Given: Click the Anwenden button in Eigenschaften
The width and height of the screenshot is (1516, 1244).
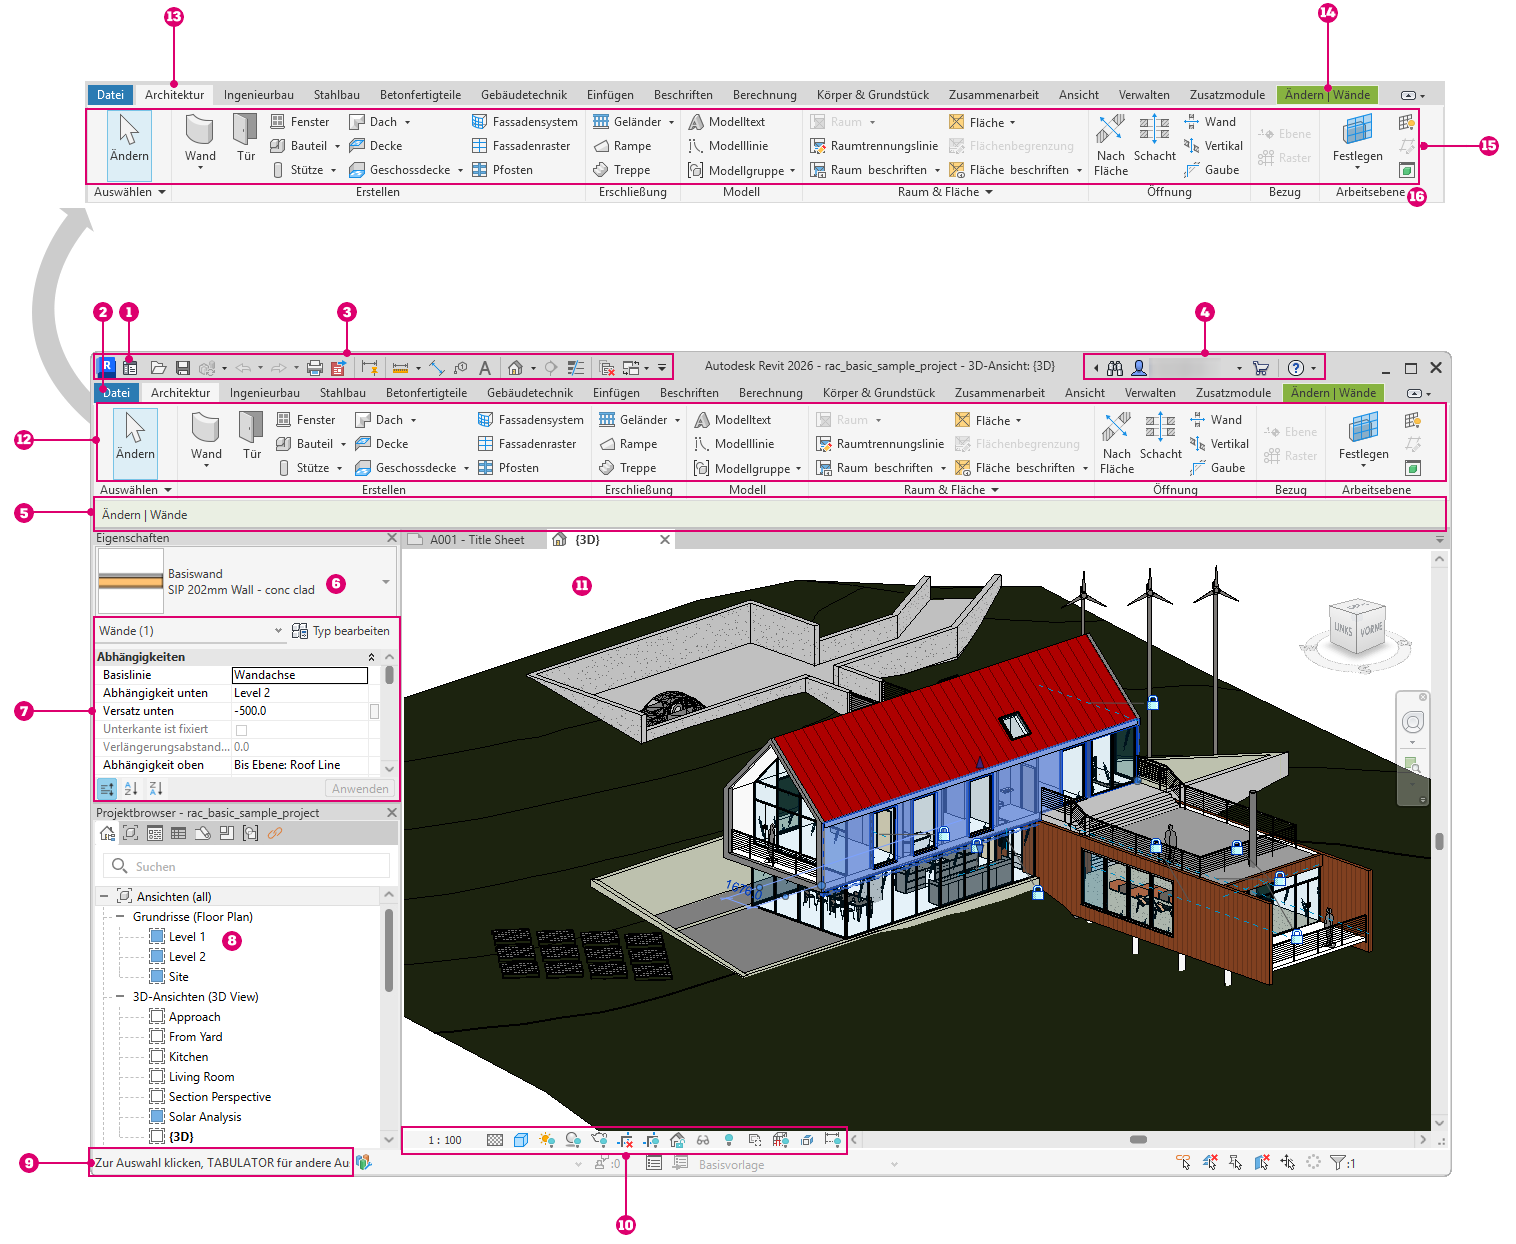Looking at the screenshot, I should tap(360, 789).
